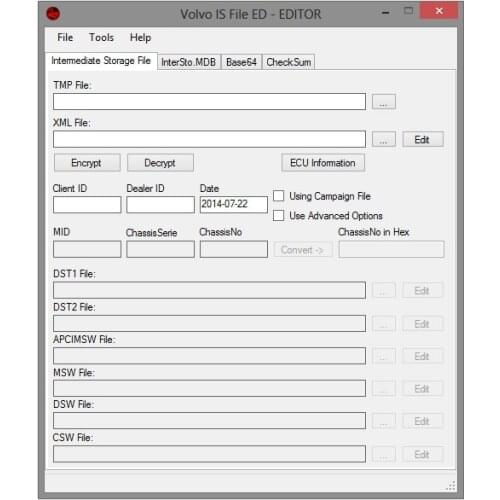The width and height of the screenshot is (500, 500).
Task: Browse for a DST2 File
Action: click(384, 323)
